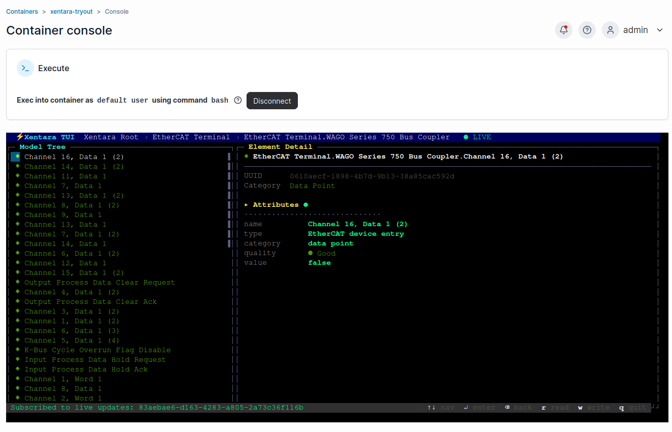Click type value EtherCAT device entry
The height and width of the screenshot is (432, 672).
point(356,234)
